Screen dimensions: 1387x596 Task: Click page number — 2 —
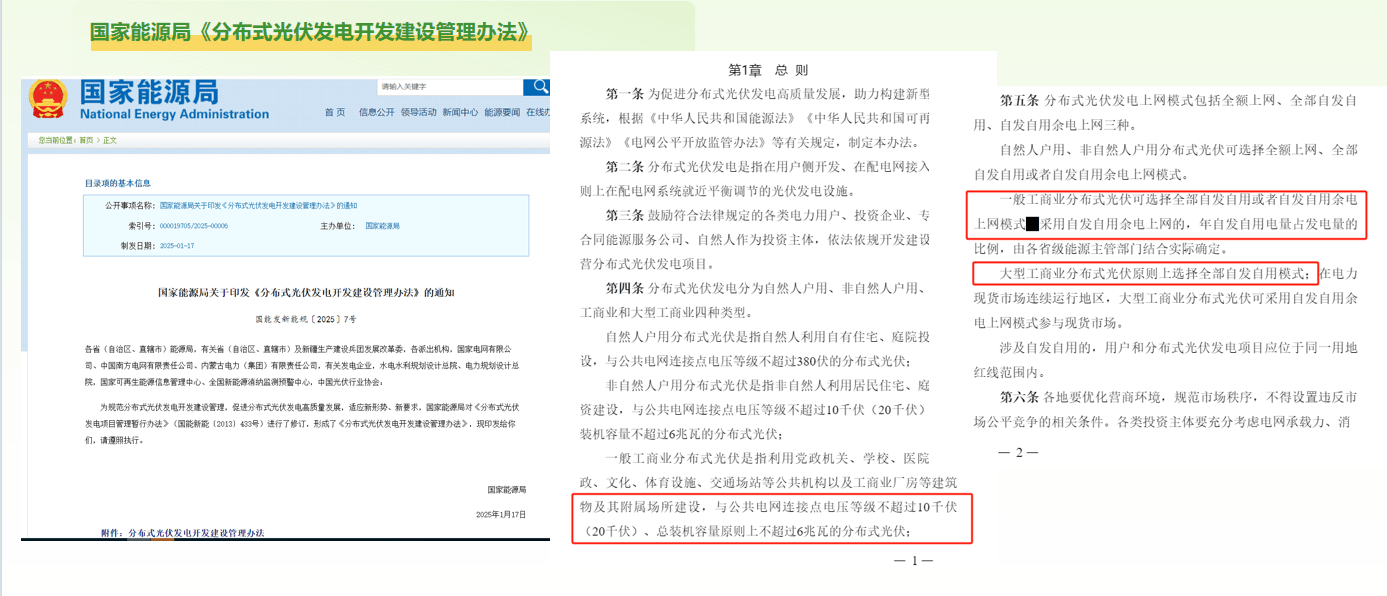point(1018,453)
